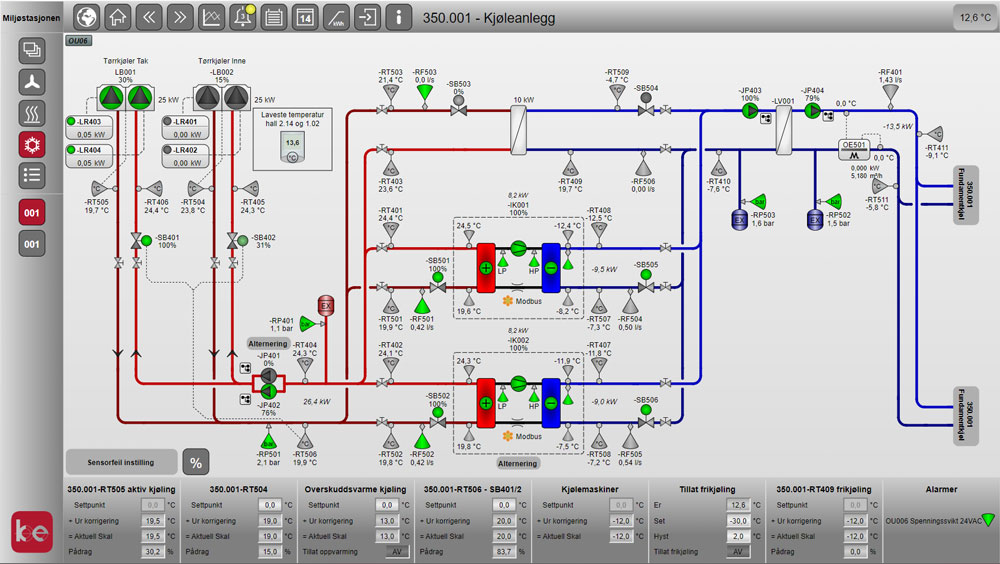
Task: Click the OE501 energy meter
Action: (854, 150)
